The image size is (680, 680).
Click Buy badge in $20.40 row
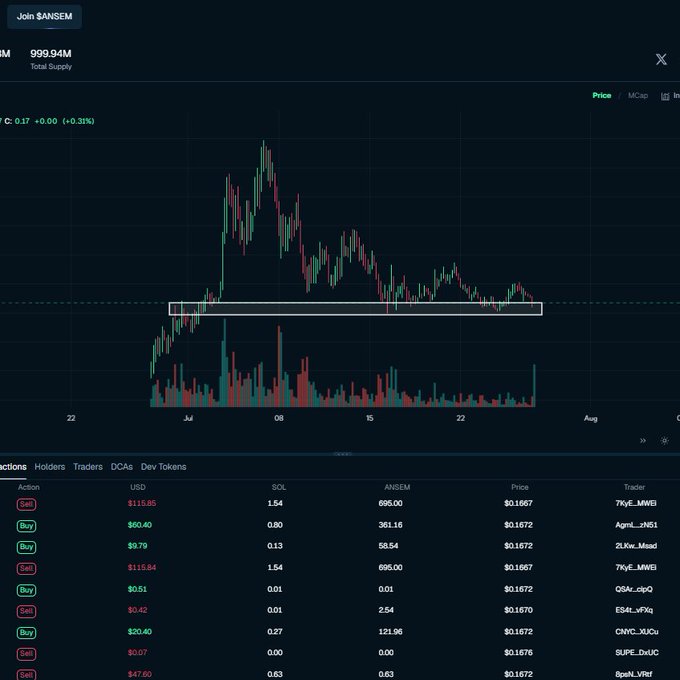(26, 632)
